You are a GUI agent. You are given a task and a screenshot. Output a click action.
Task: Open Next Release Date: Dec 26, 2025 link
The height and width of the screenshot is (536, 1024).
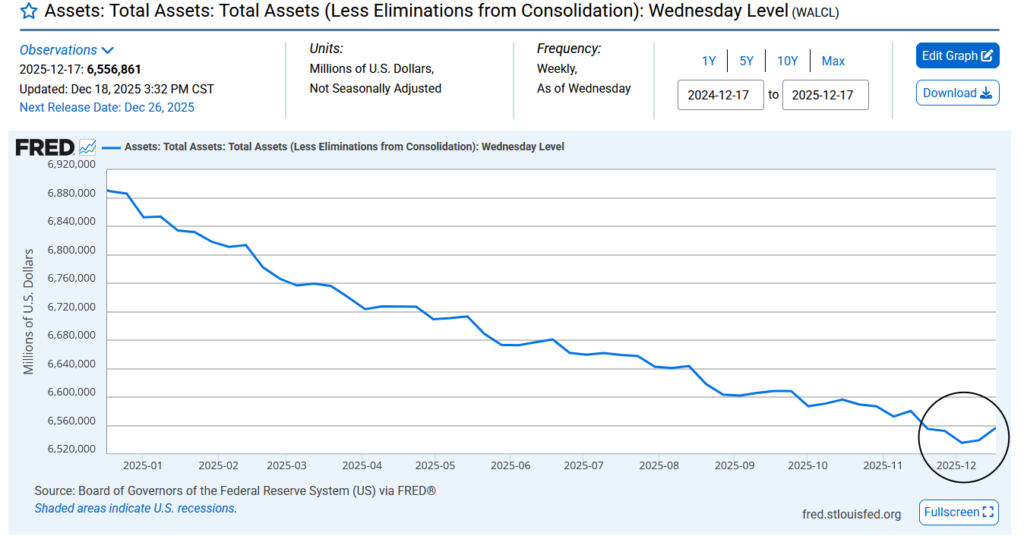pyautogui.click(x=106, y=107)
